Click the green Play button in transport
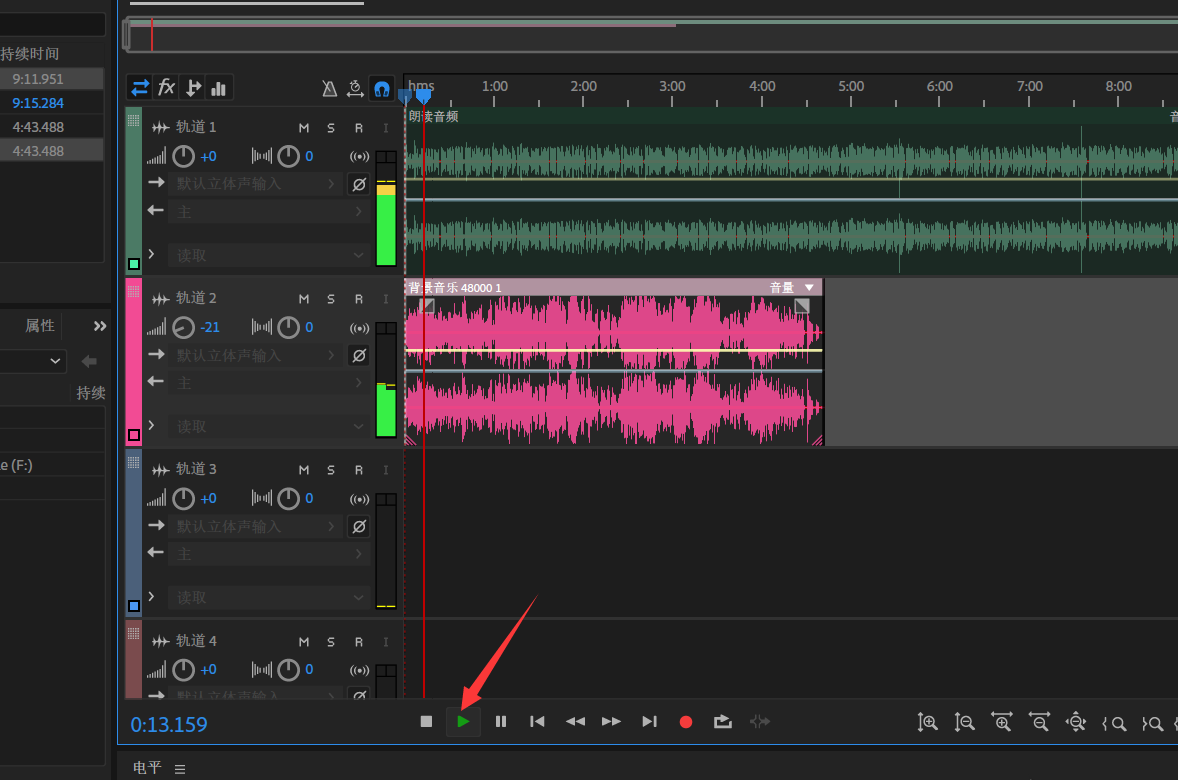The height and width of the screenshot is (780, 1178). coord(463,721)
